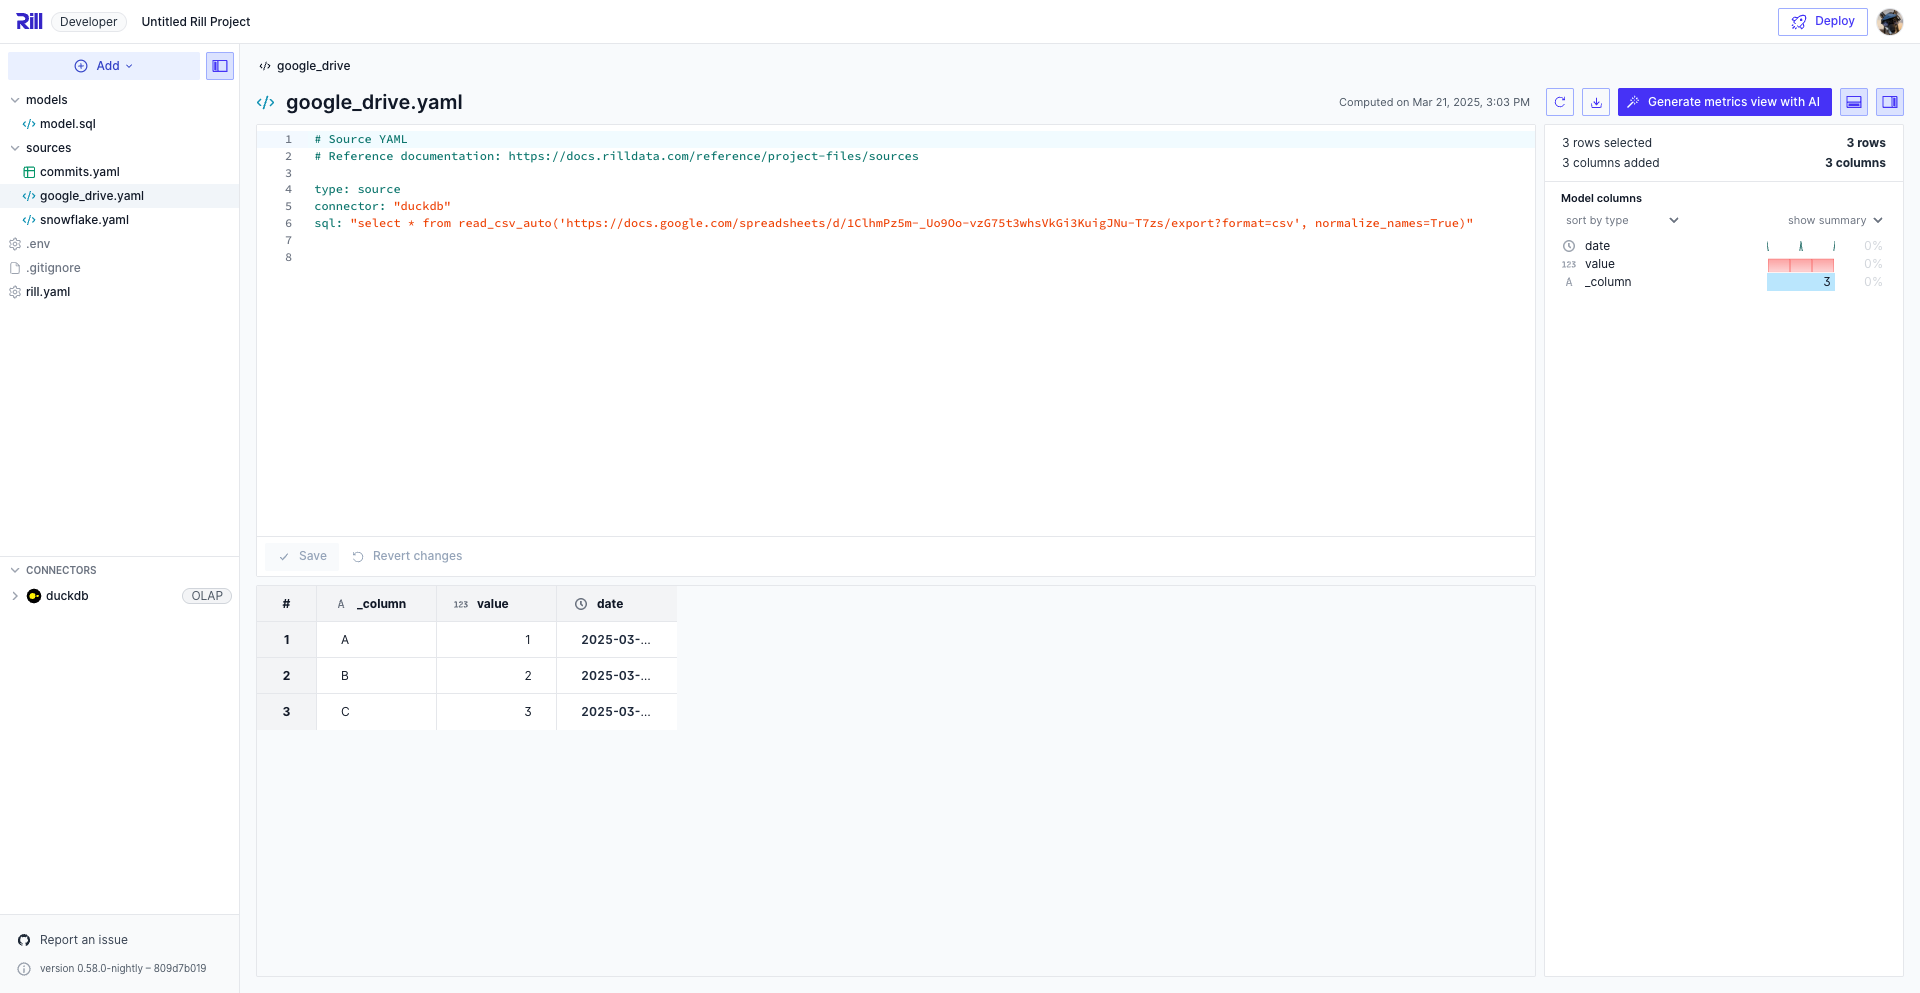The image size is (1920, 993).
Task: Open snowflake.yaml in the file tree
Action: click(x=84, y=220)
